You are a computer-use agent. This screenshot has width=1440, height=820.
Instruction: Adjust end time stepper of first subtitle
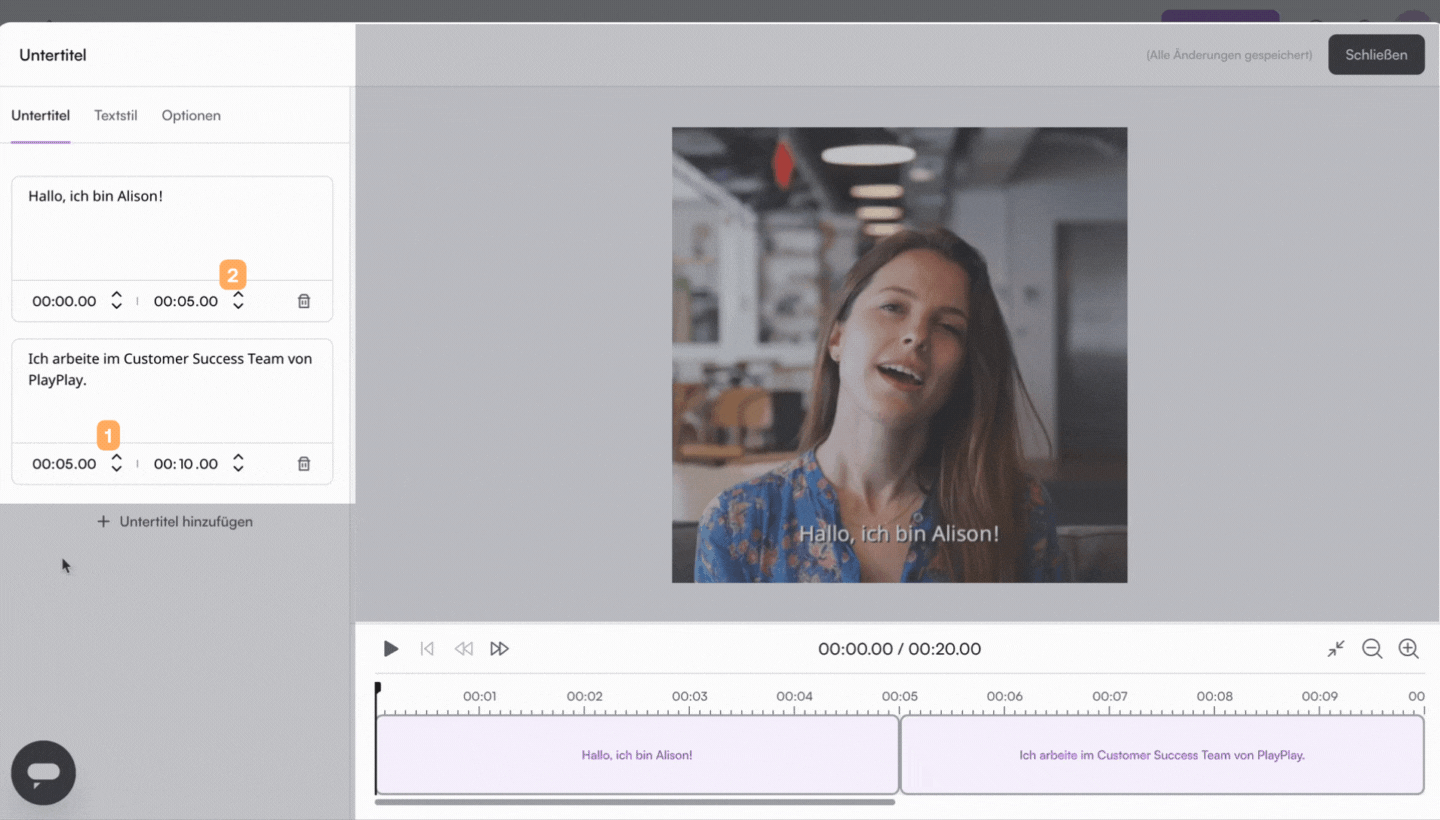click(x=238, y=301)
